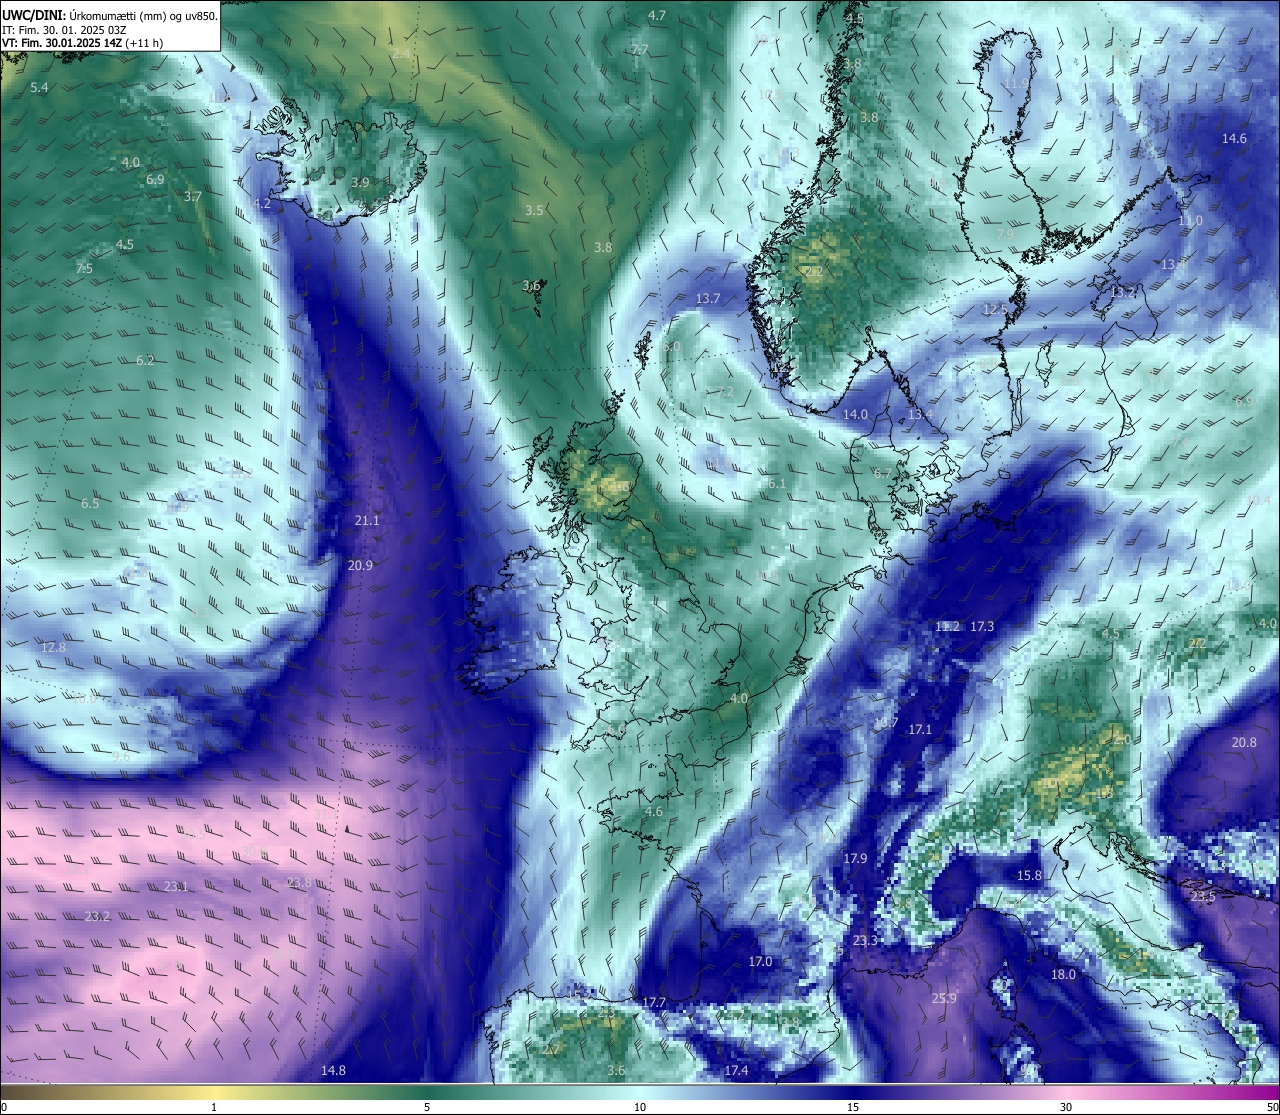
Task: Click the map value '5.4'
Action: coord(39,88)
